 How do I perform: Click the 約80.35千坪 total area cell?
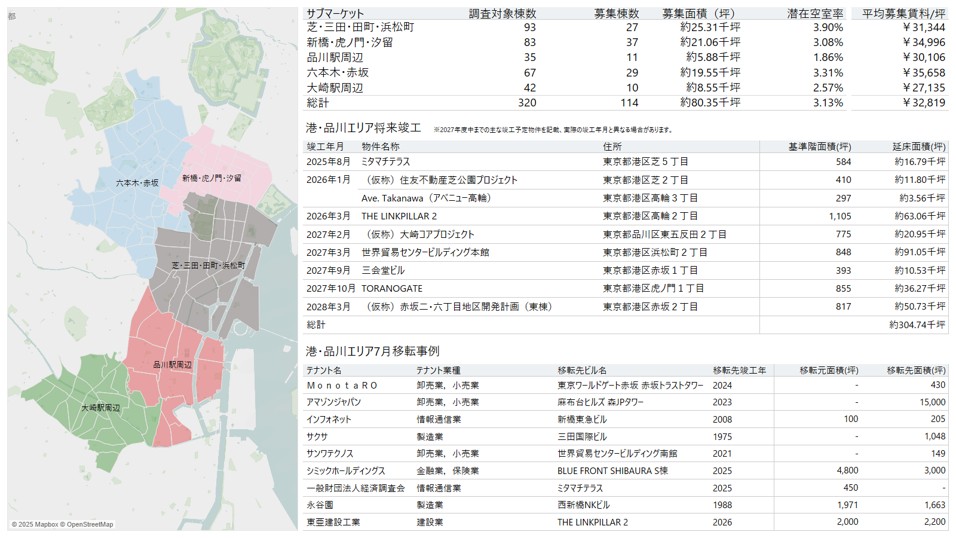(x=710, y=102)
